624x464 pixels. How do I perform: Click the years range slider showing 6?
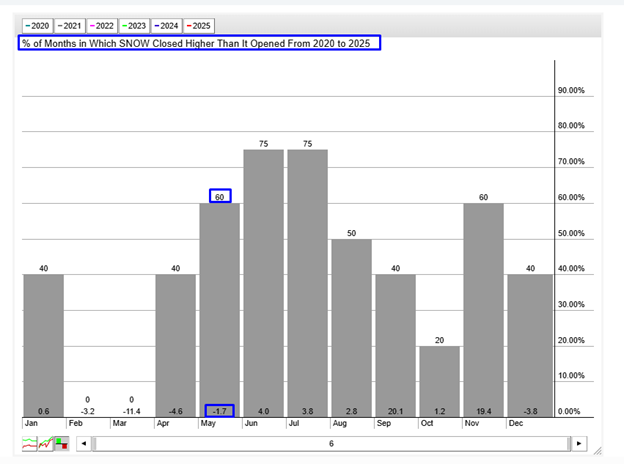coord(331,443)
